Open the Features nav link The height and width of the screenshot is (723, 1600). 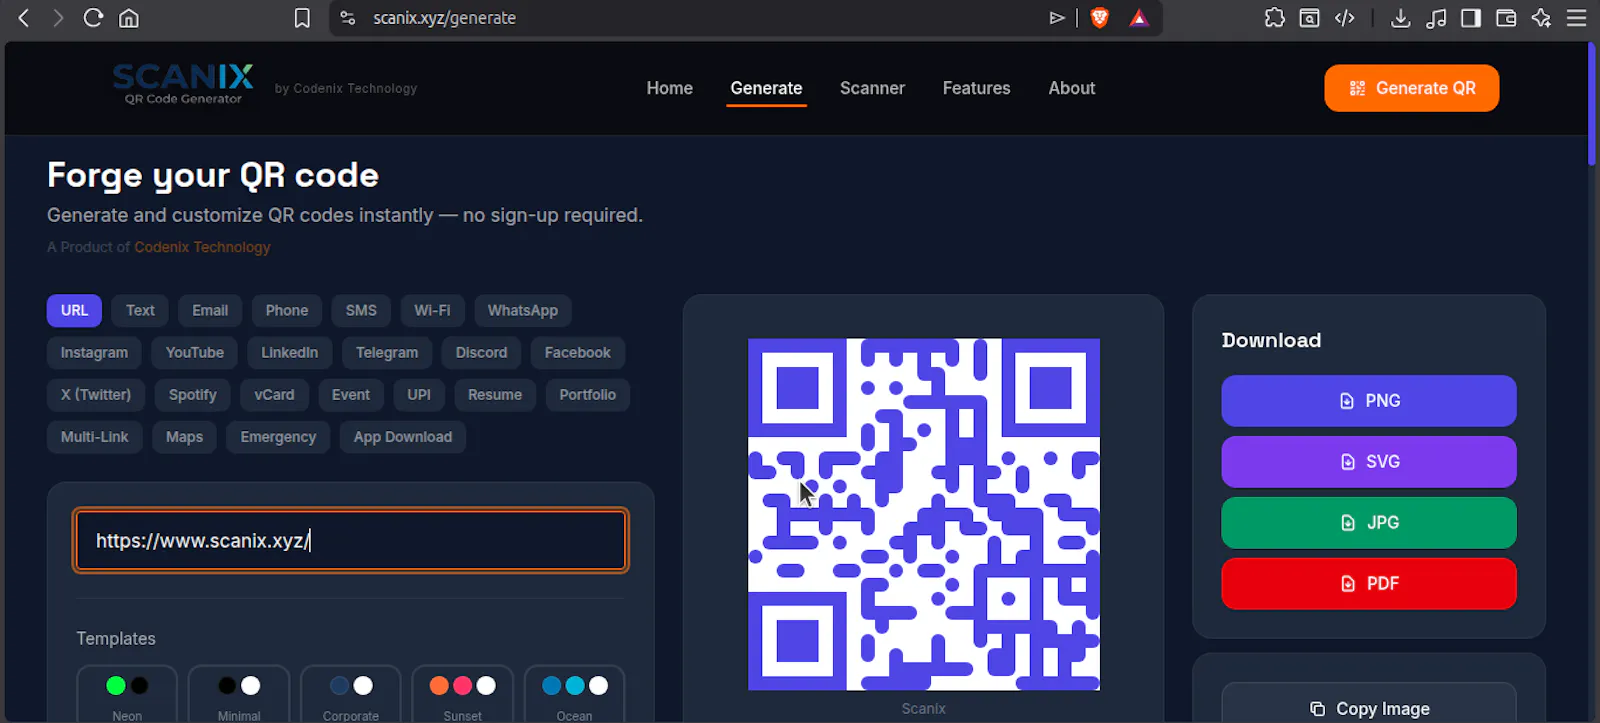point(976,88)
